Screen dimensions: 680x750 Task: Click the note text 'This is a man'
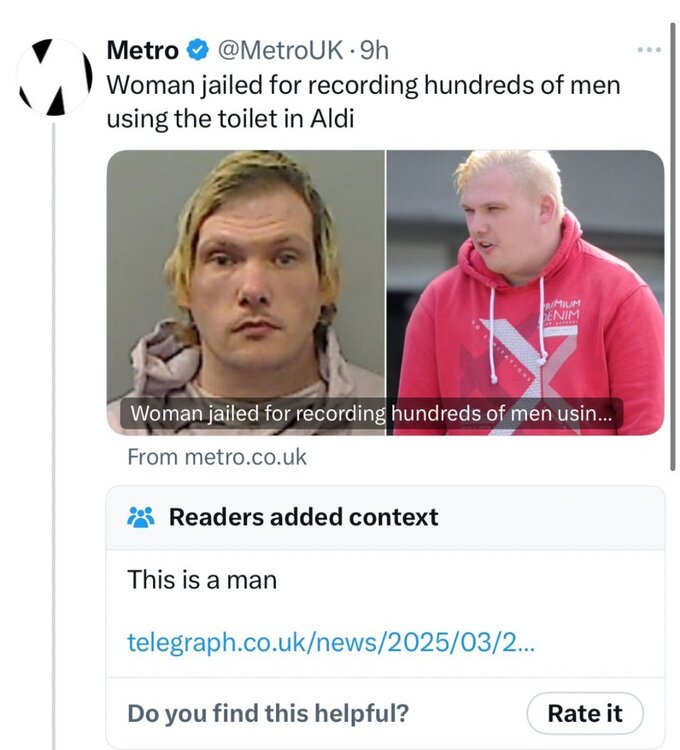click(x=202, y=579)
